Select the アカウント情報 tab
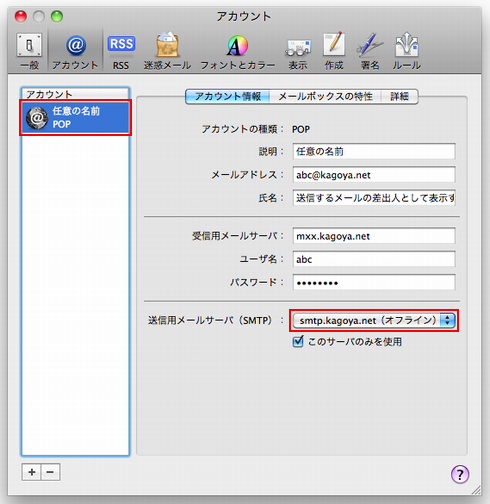This screenshot has width=490, height=504. [228, 96]
